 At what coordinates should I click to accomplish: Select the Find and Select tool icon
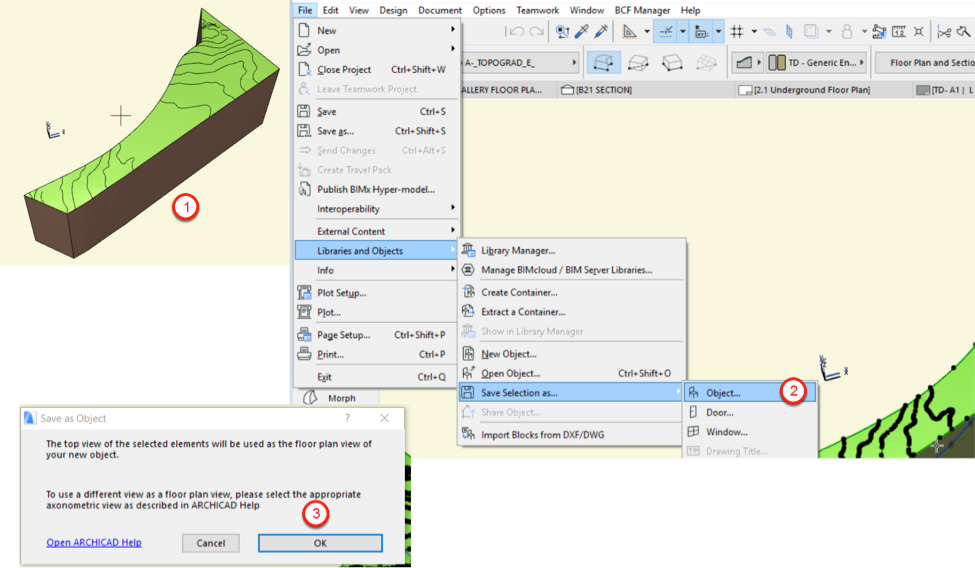click(x=562, y=31)
